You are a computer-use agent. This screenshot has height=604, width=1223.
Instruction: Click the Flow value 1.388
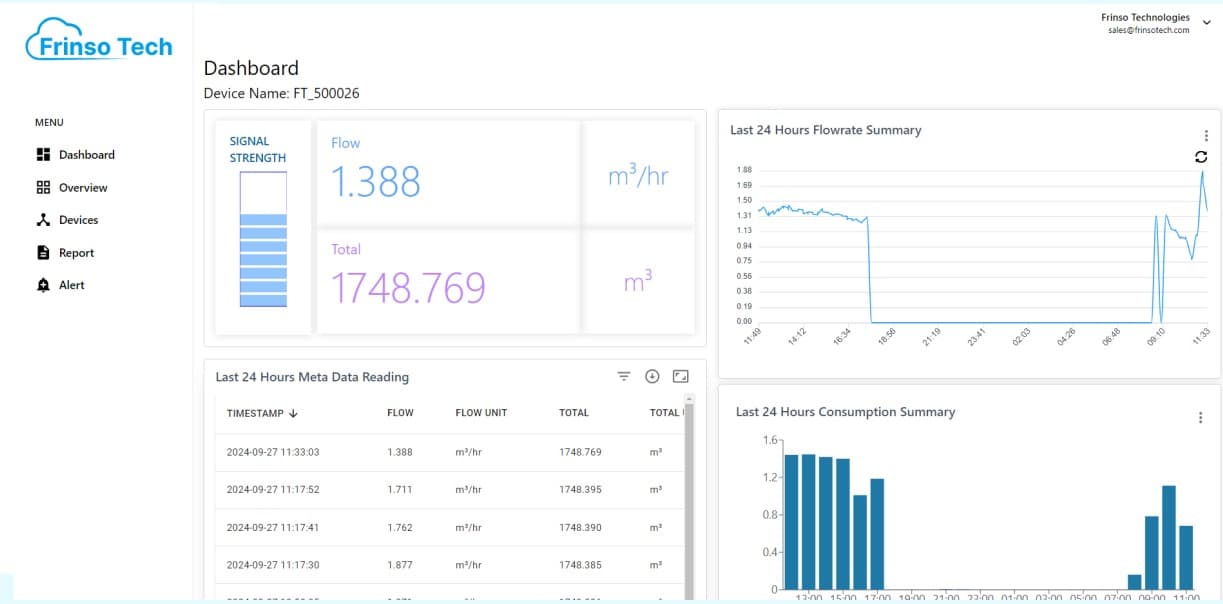click(376, 182)
